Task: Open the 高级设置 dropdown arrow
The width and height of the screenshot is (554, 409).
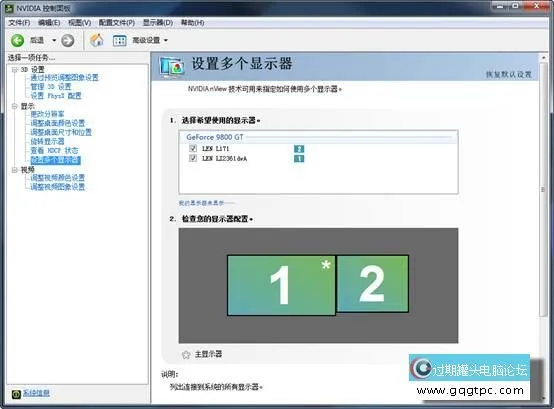Action: pyautogui.click(x=166, y=41)
